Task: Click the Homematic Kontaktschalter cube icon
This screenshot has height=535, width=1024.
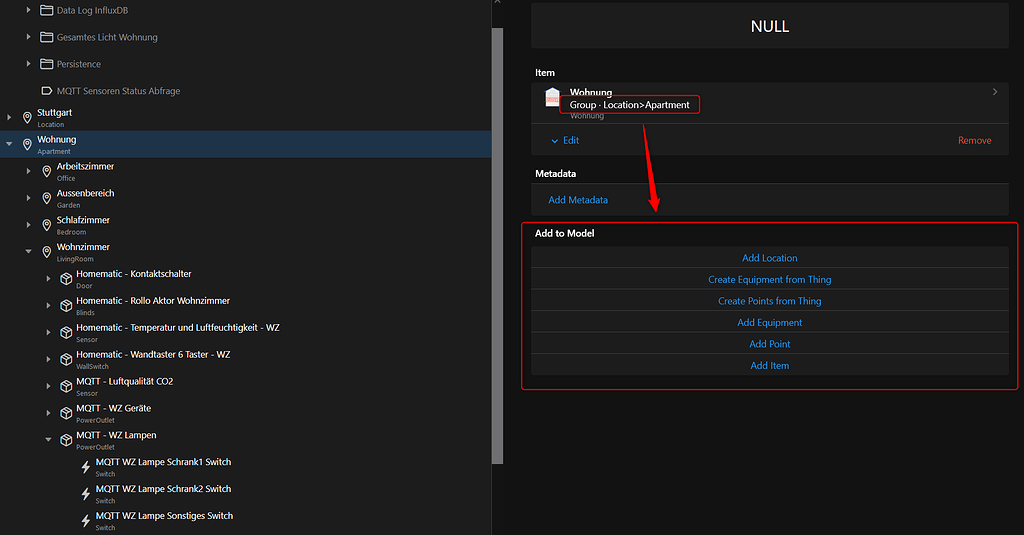Action: coord(66,279)
